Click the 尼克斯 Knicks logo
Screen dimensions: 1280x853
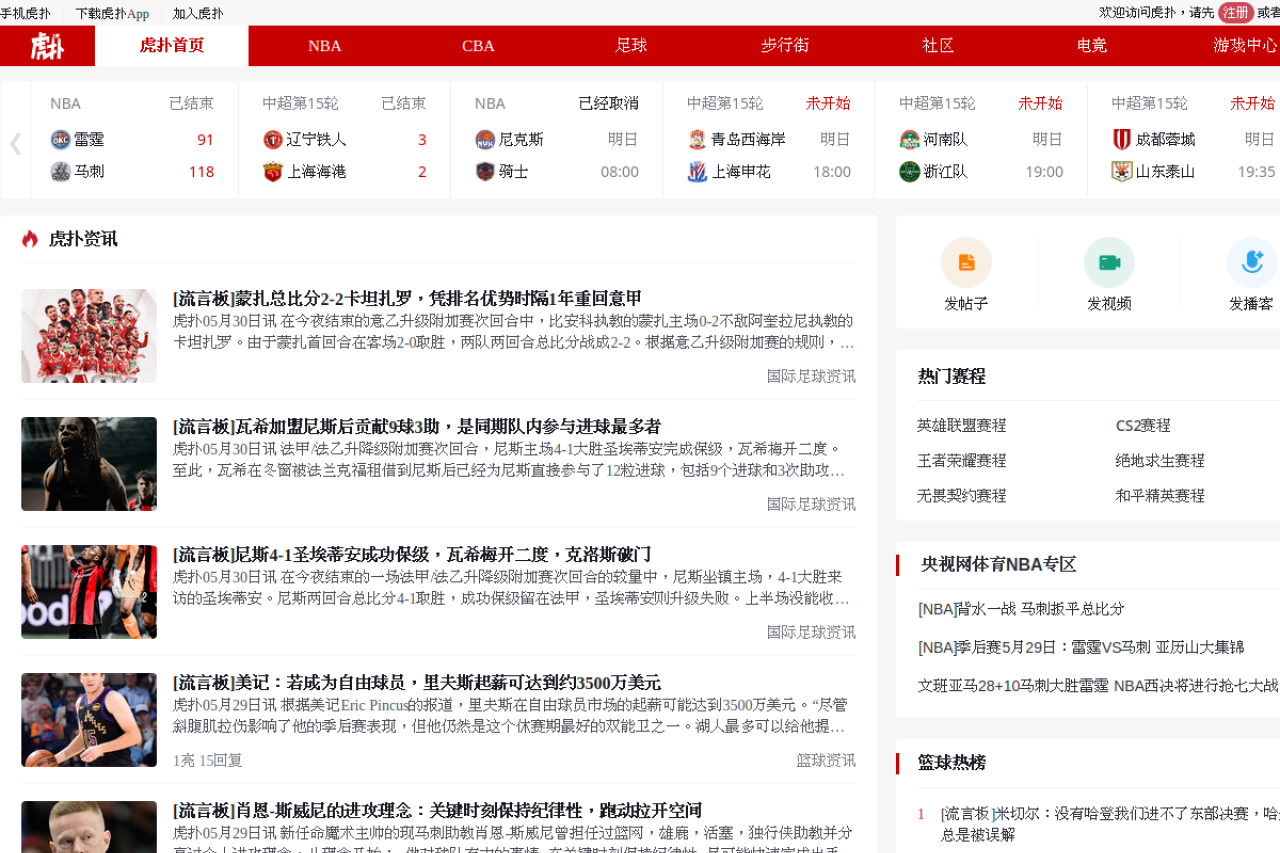coord(485,140)
